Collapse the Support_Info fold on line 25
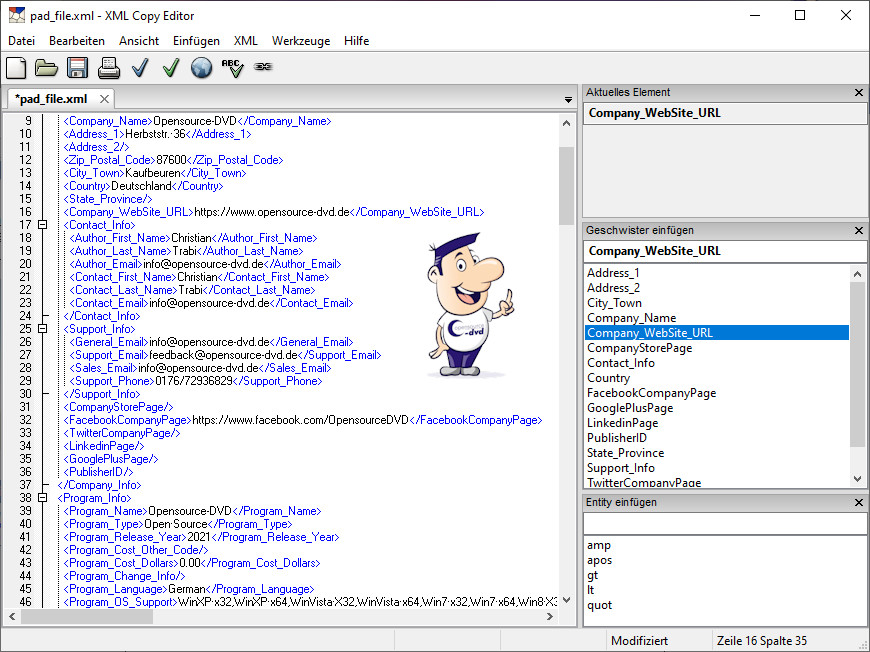 pos(42,329)
